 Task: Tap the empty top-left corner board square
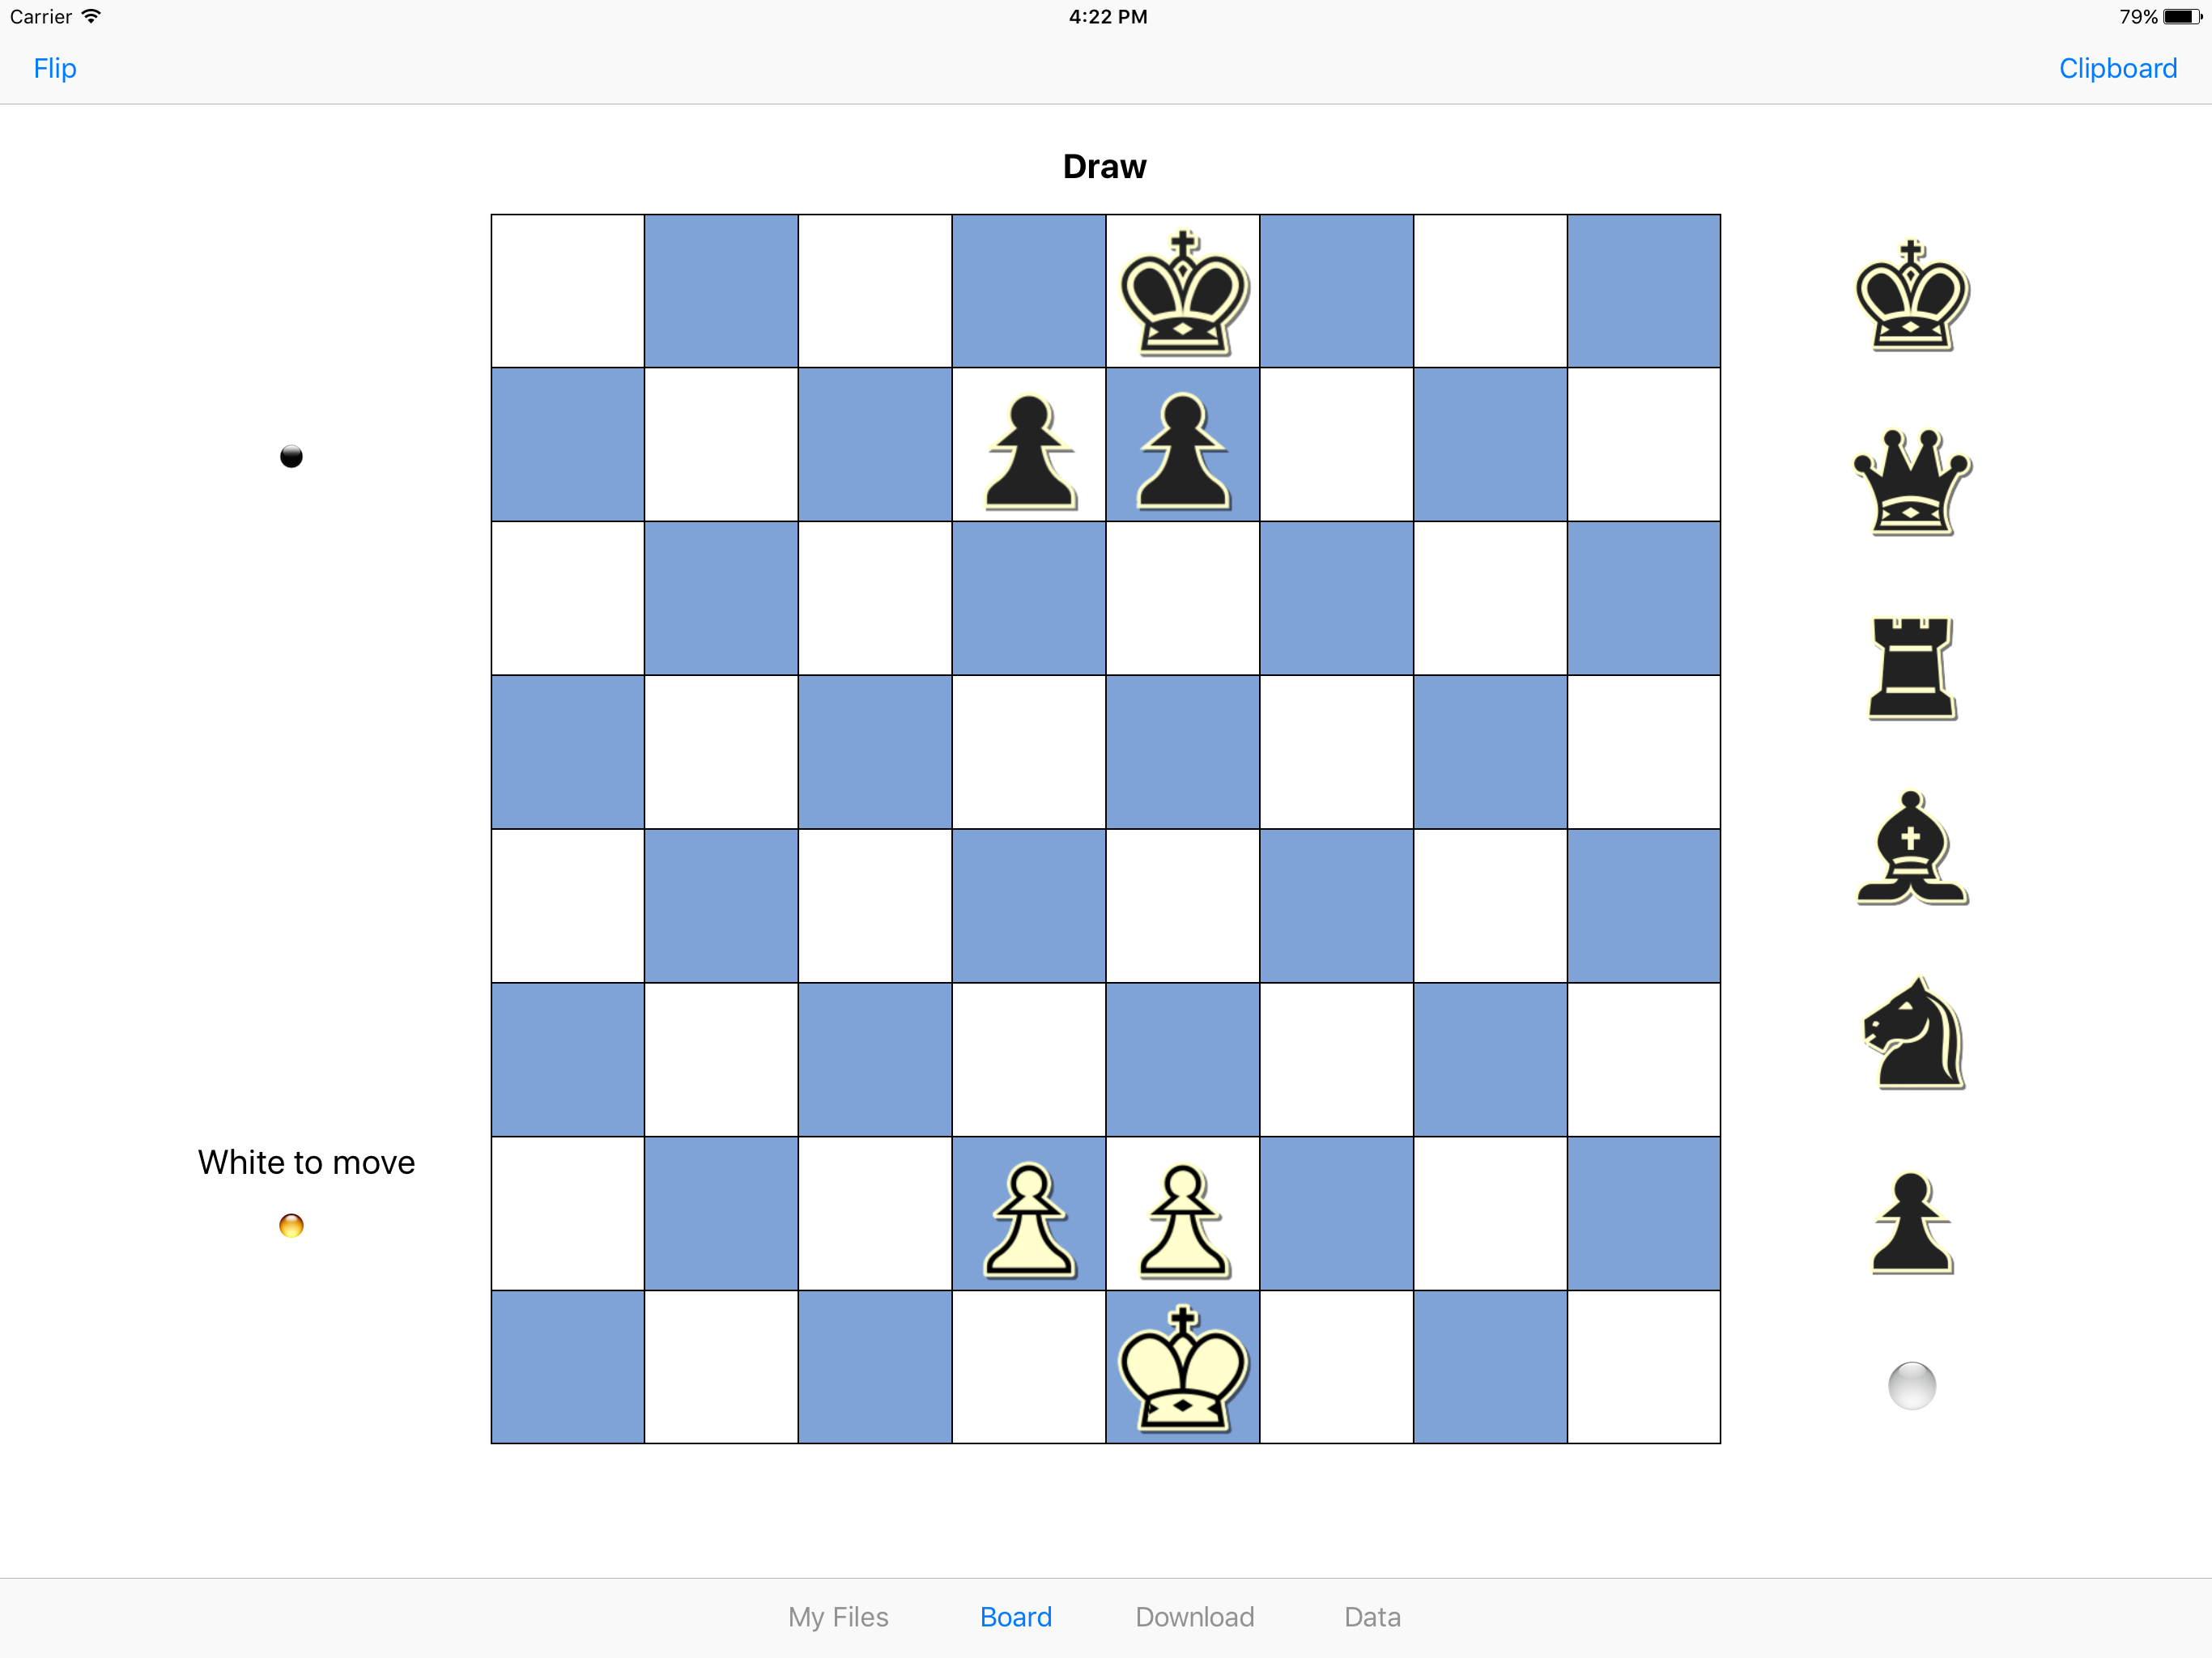coord(567,291)
